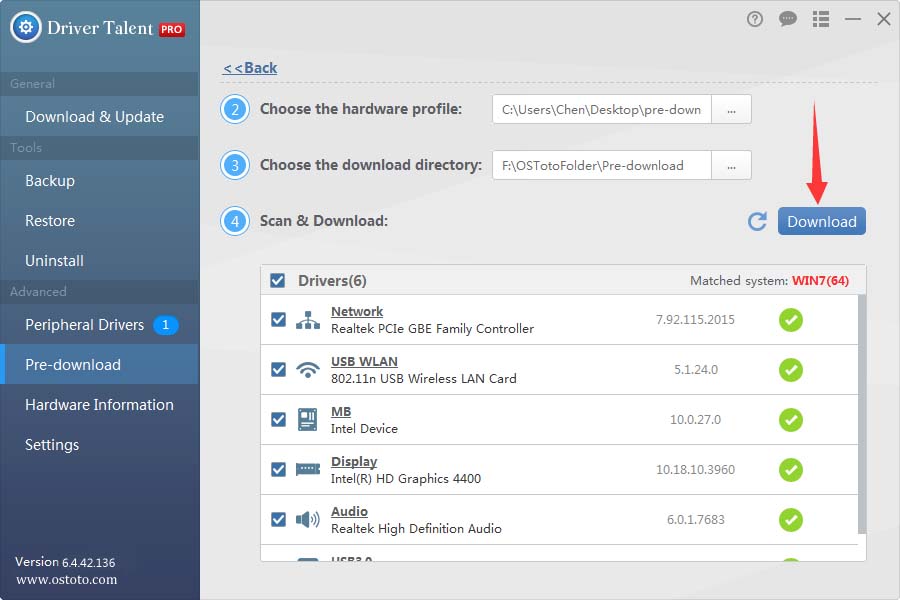Click the Audio driver name link
The height and width of the screenshot is (600, 900).
350,511
